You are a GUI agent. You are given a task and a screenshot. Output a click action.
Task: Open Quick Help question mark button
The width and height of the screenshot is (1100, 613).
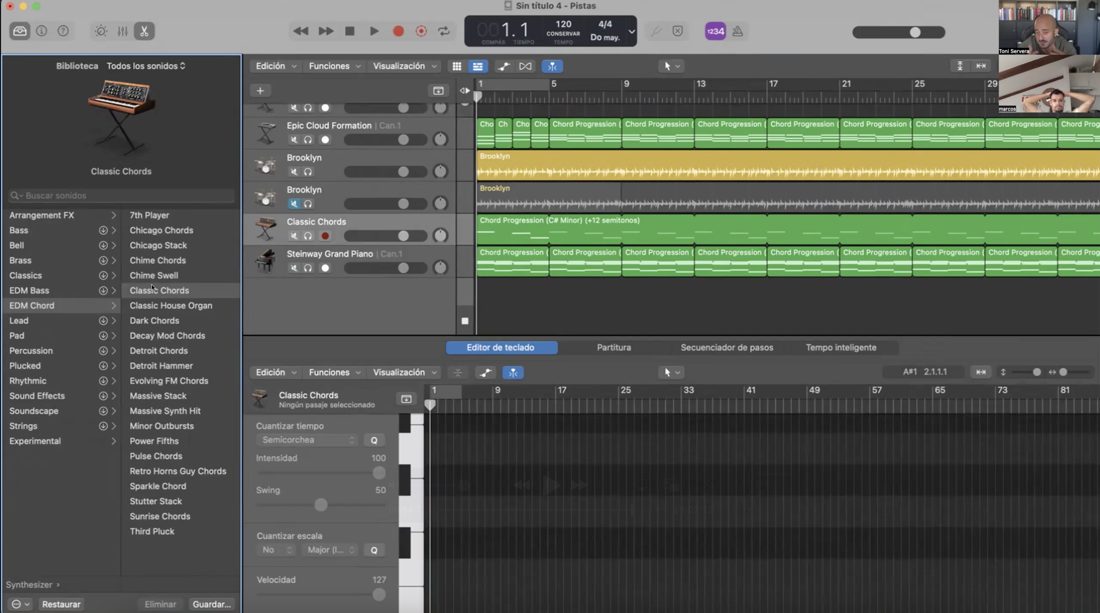tap(63, 31)
